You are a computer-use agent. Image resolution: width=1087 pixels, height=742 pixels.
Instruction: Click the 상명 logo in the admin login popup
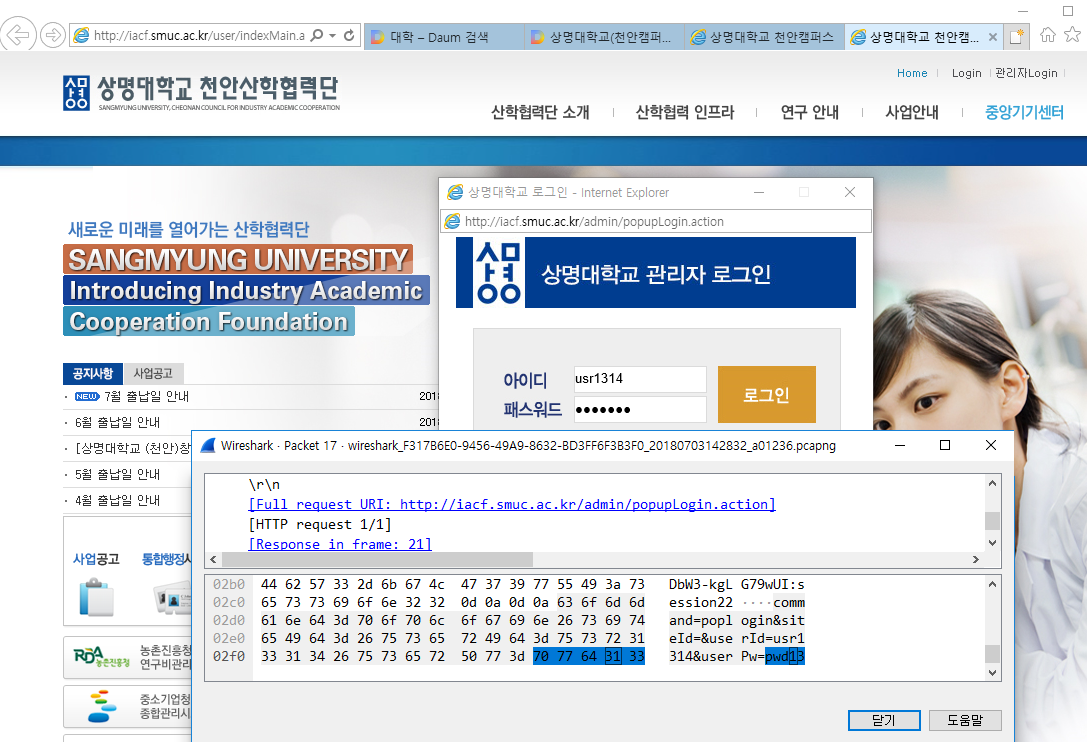tap(498, 273)
